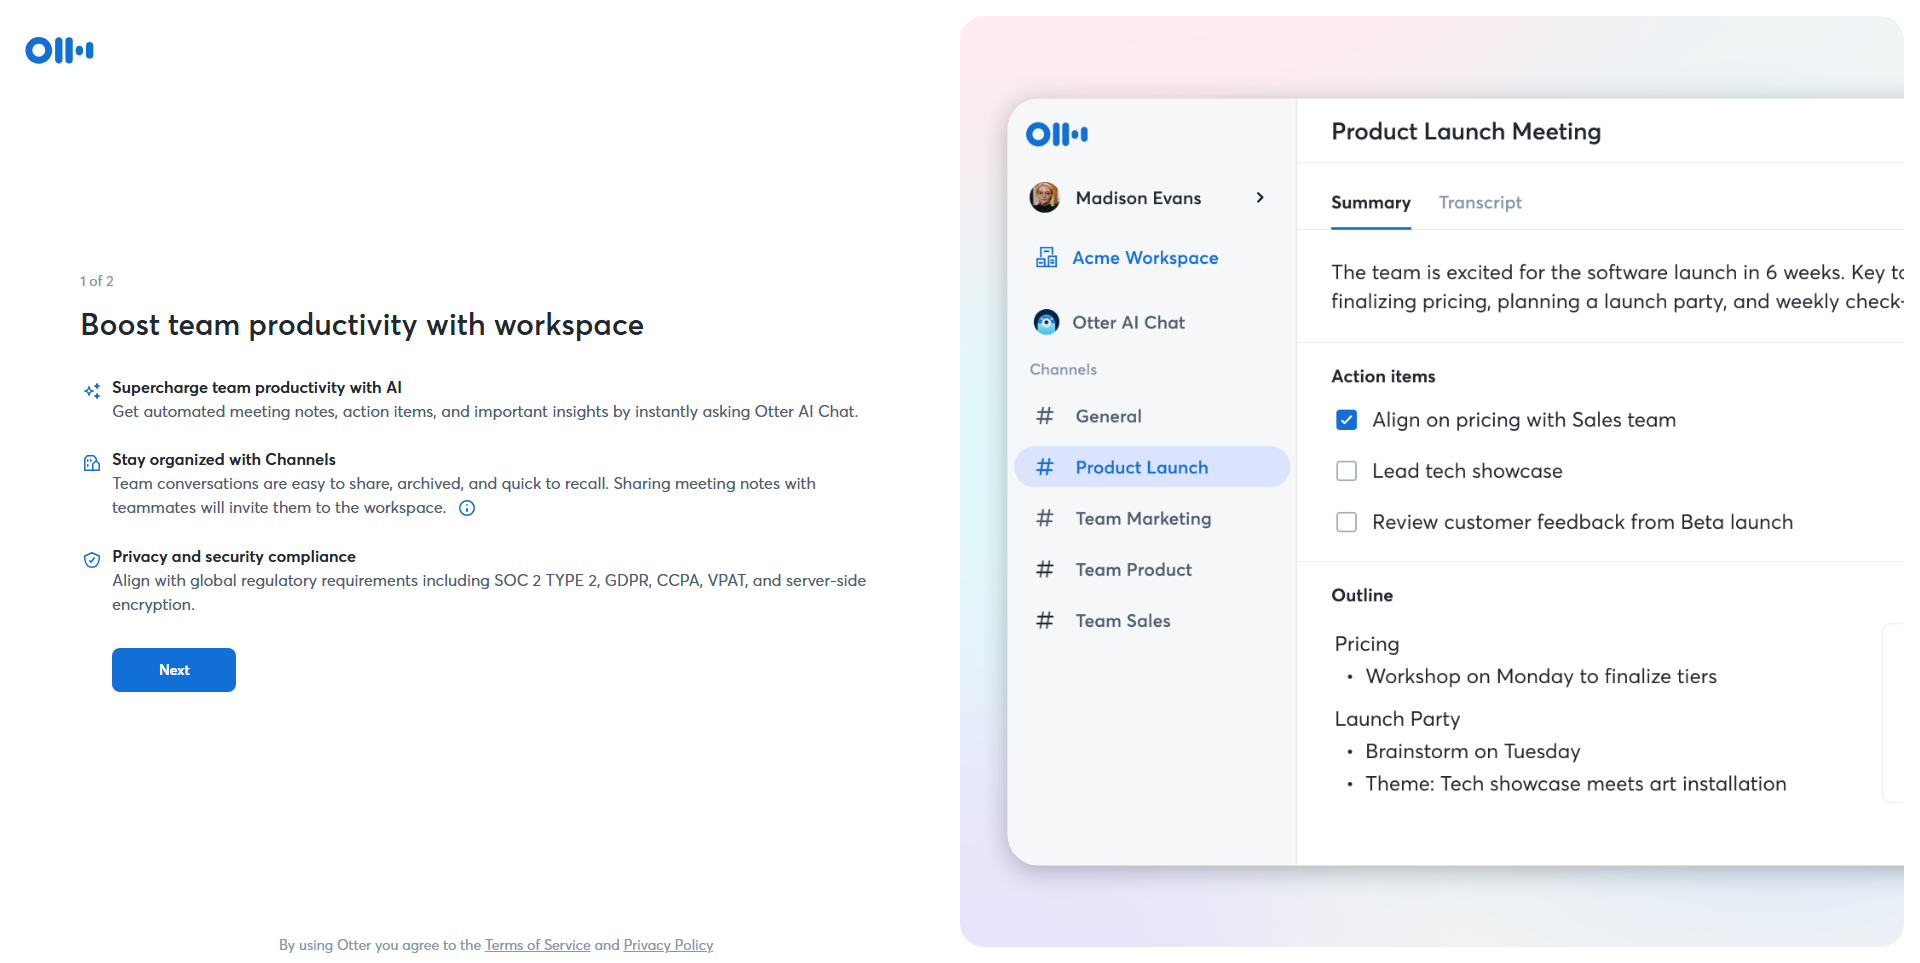Check Review customer feedback from Beta launch
The image size is (1920, 963).
[x=1347, y=522]
